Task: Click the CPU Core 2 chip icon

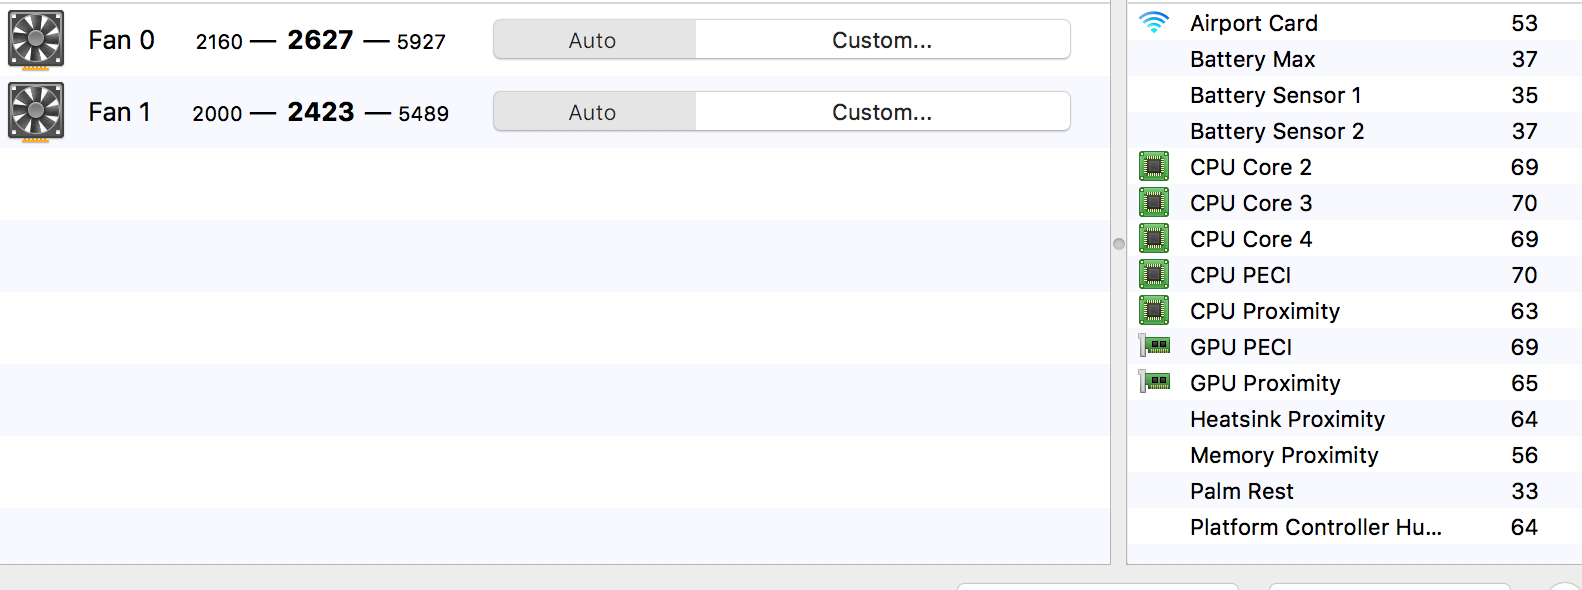Action: pyautogui.click(x=1154, y=166)
